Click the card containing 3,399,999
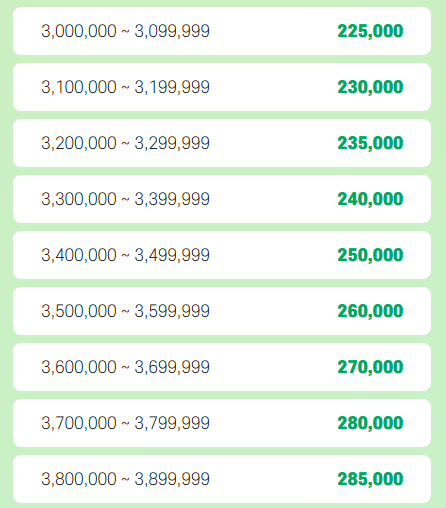 [222, 199]
